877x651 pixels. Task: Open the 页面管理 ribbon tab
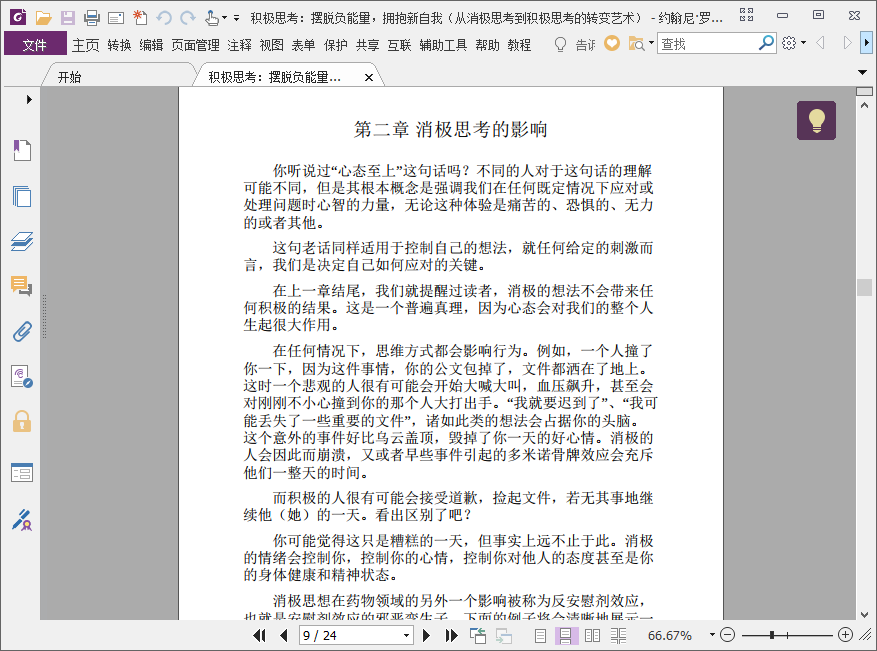point(195,45)
